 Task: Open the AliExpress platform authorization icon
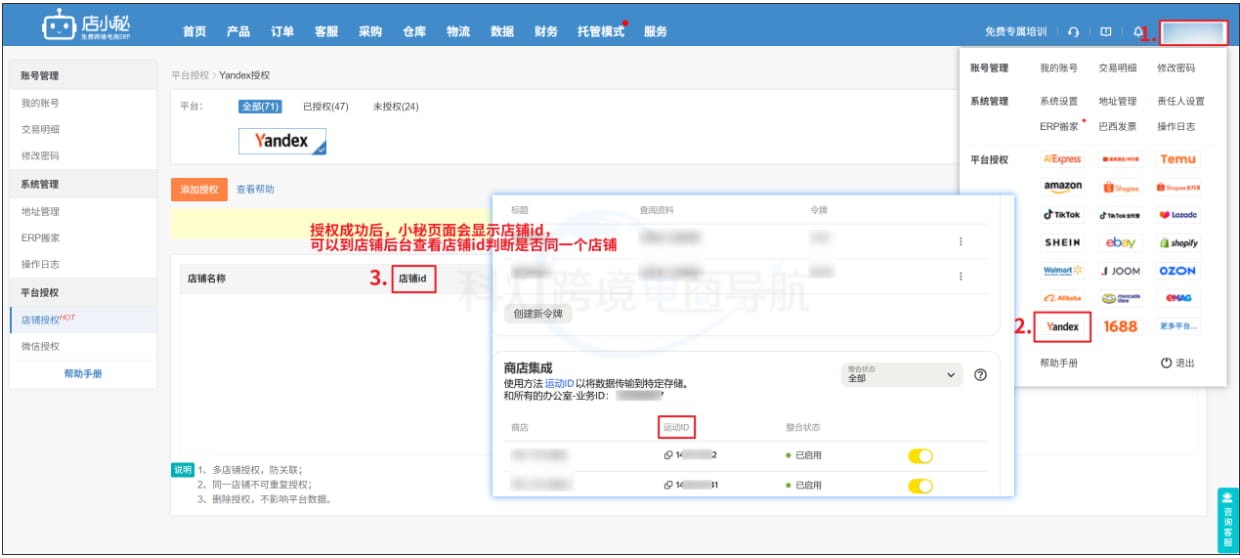tap(1062, 159)
